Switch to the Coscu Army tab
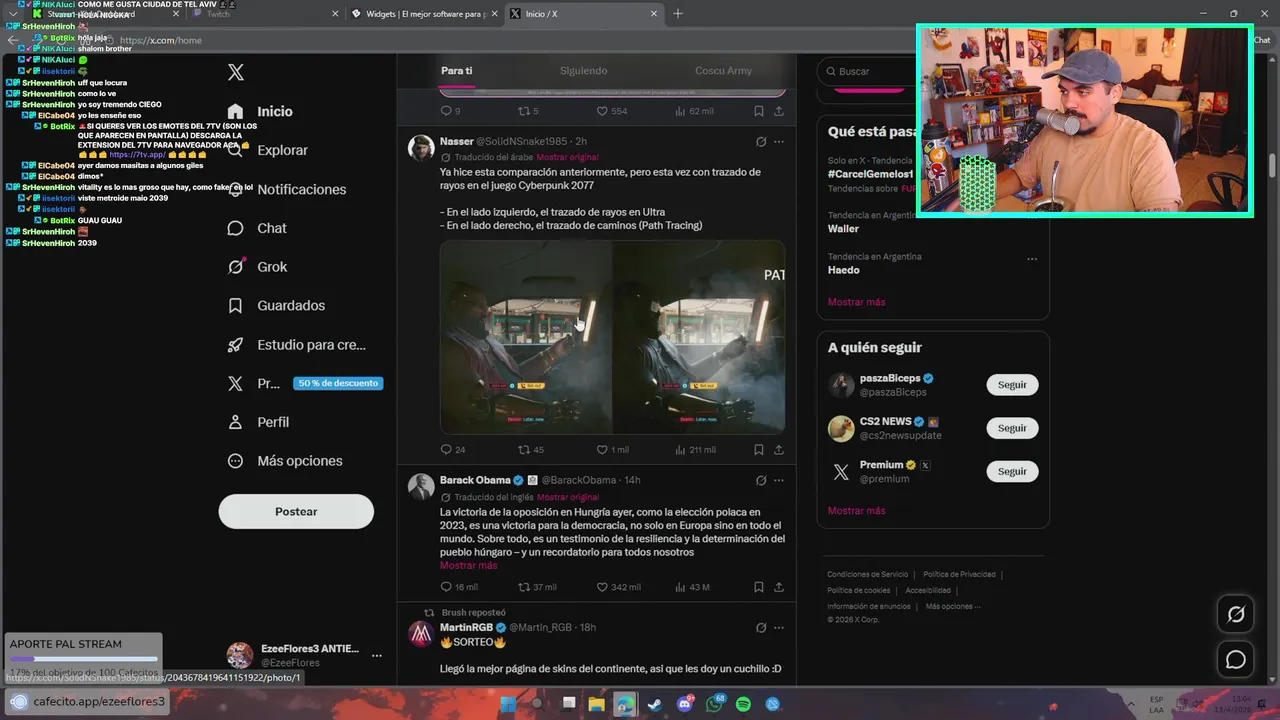 [x=723, y=71]
